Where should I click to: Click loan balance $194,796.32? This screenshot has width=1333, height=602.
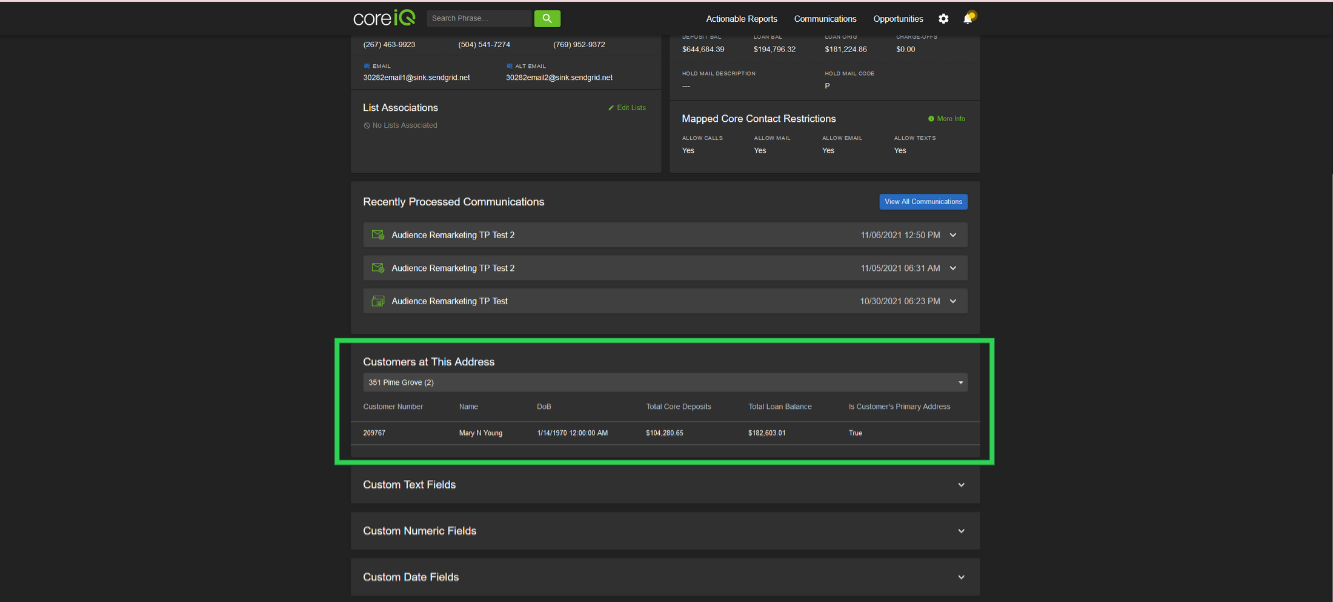pos(775,49)
